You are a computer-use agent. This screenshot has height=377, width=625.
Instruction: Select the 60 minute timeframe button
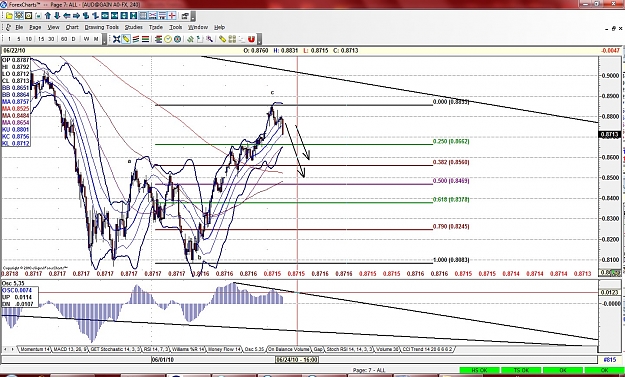pos(64,39)
